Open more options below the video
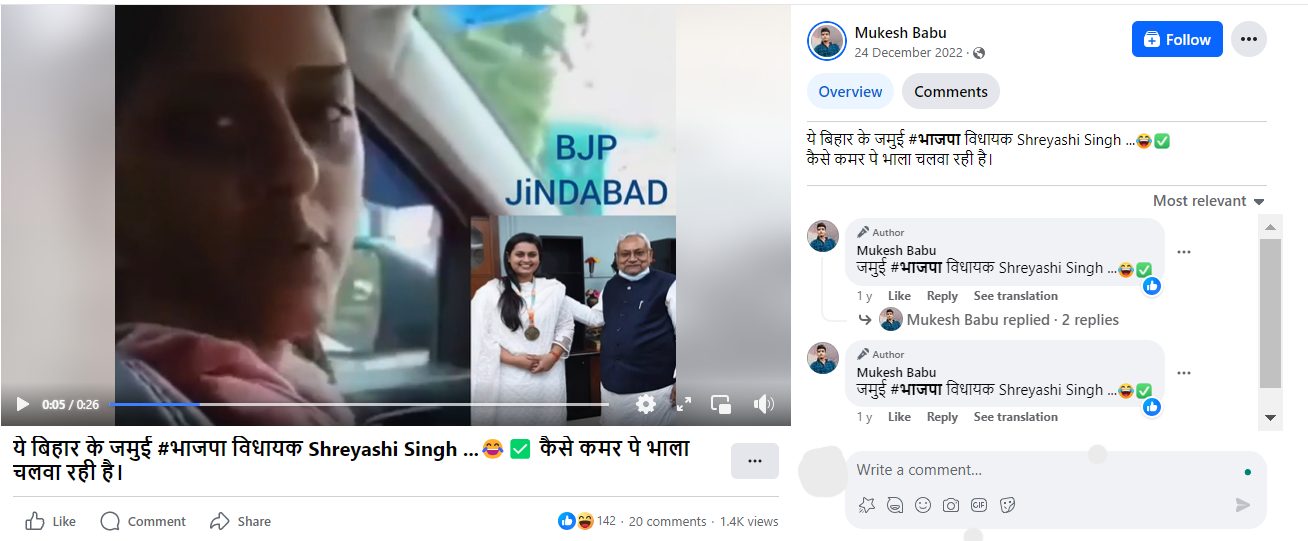 click(755, 461)
